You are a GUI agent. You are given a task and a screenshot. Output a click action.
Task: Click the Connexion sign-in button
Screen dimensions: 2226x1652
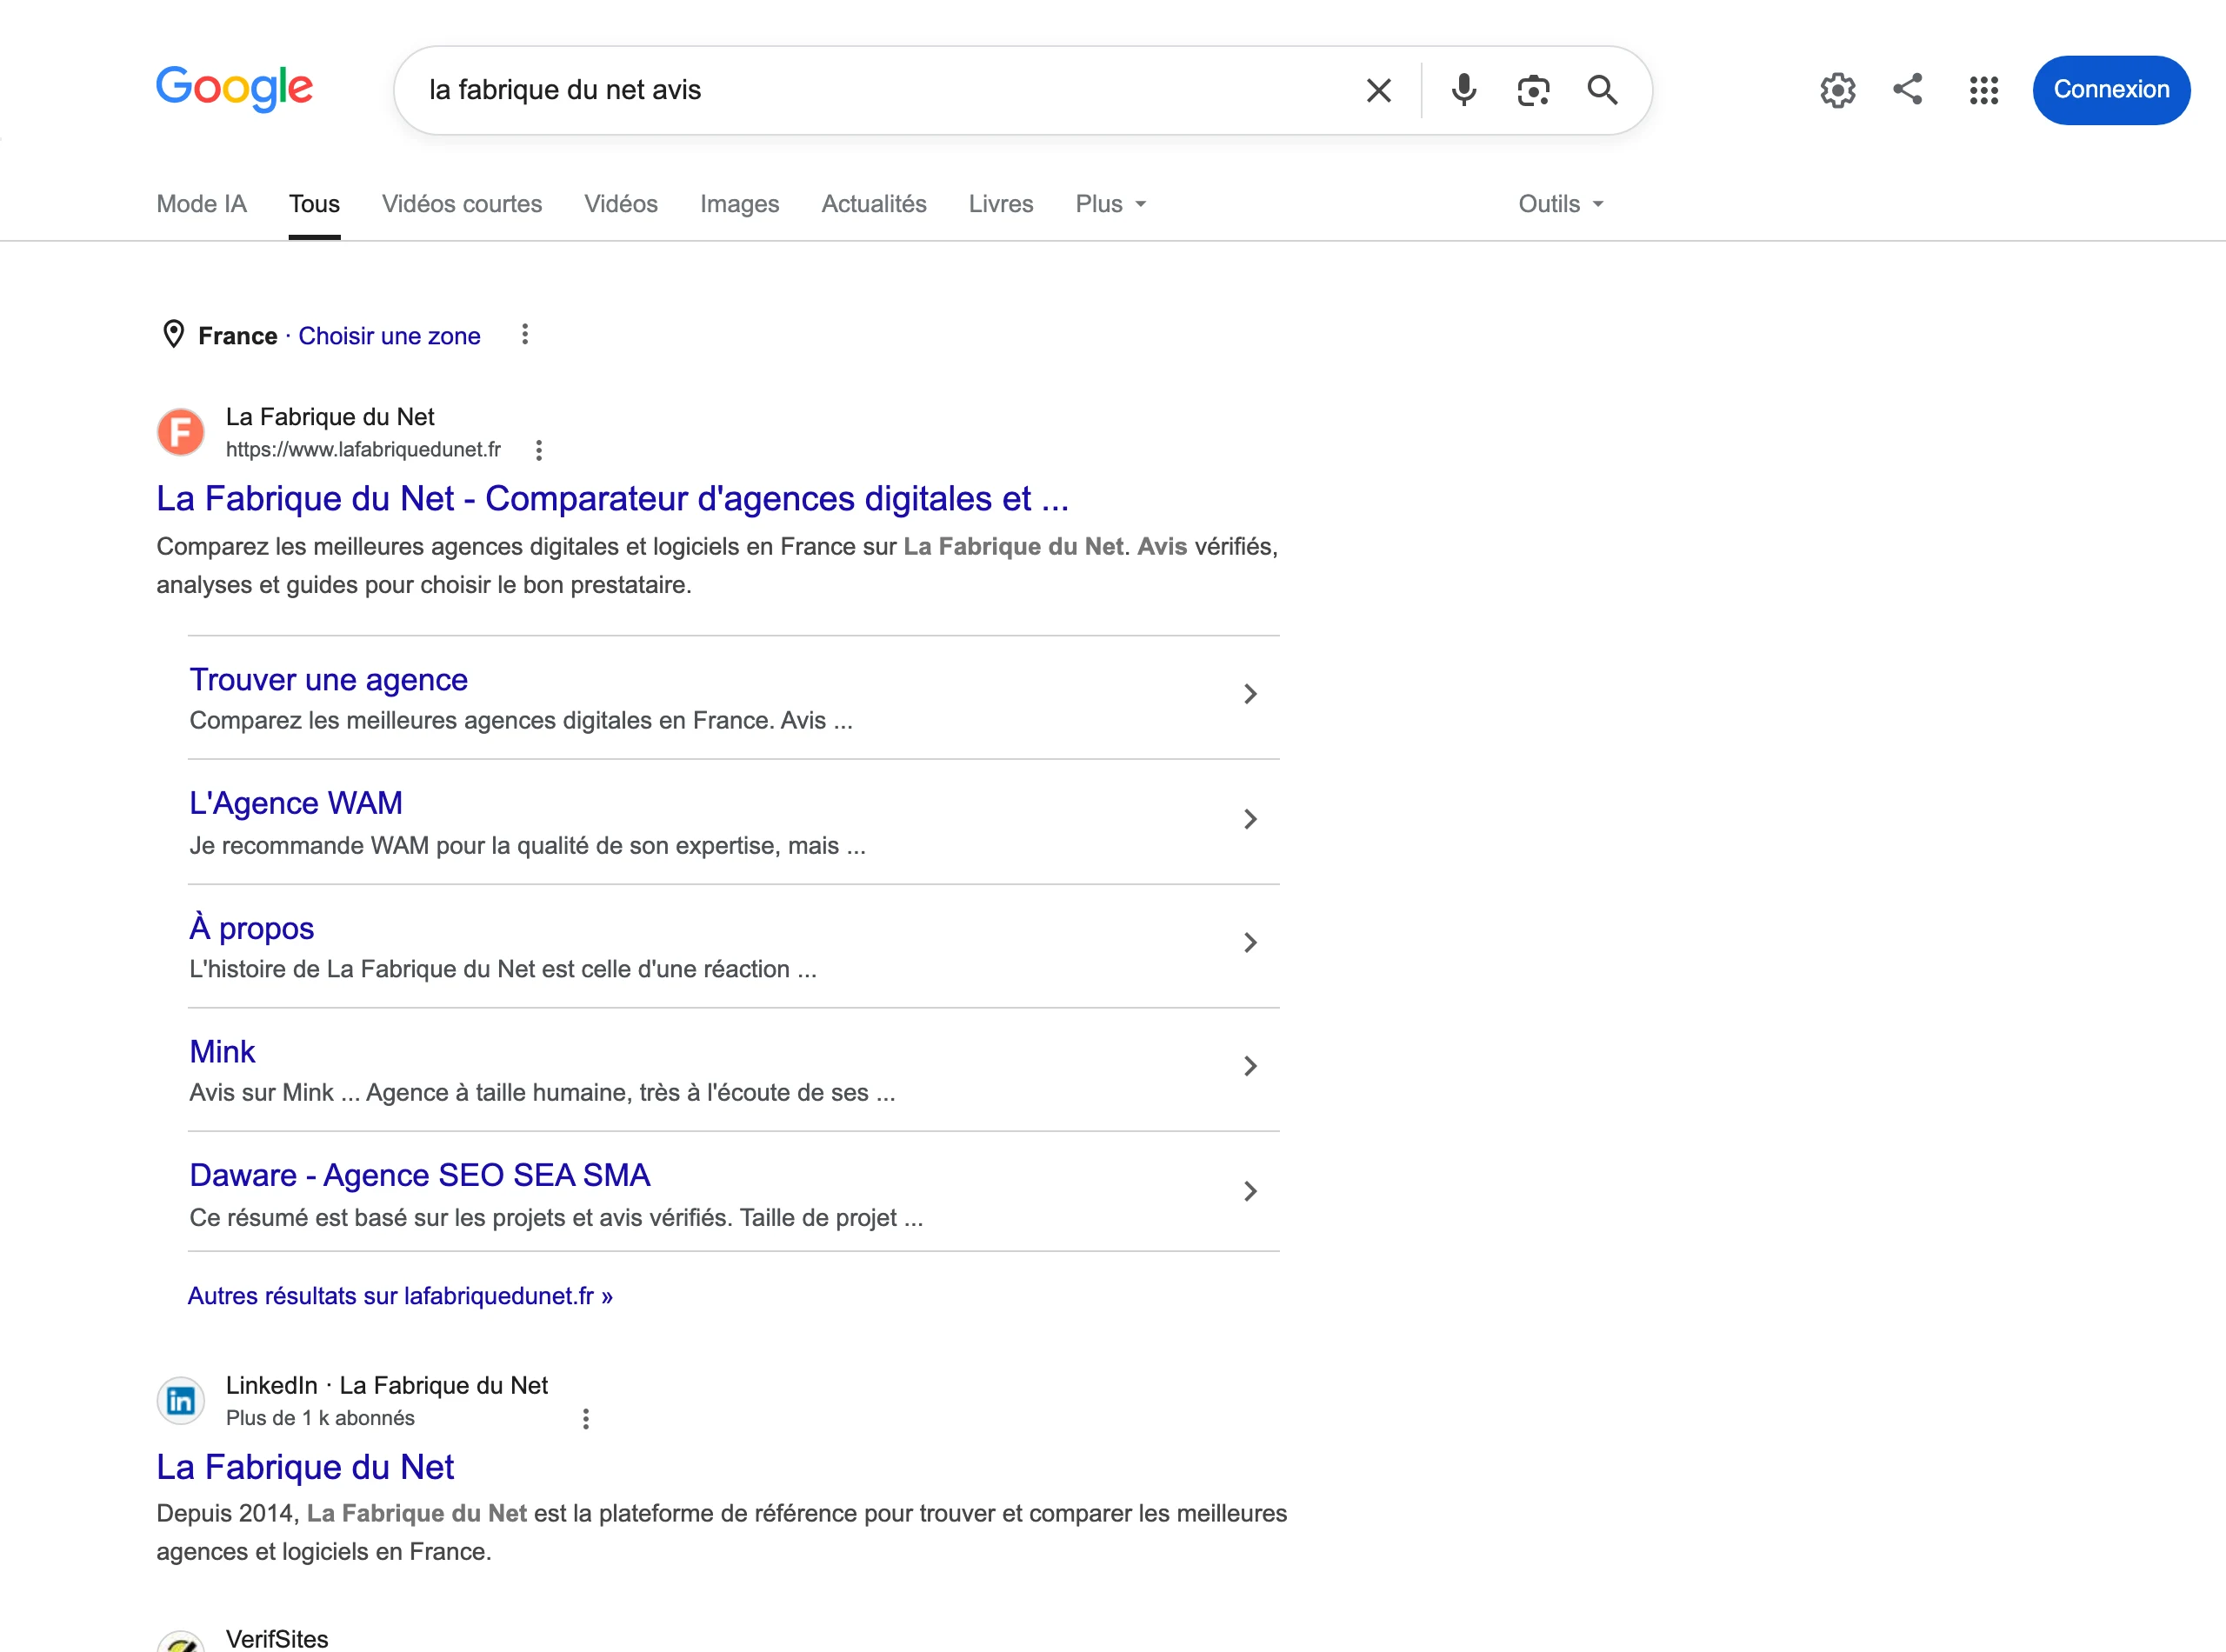[2111, 90]
